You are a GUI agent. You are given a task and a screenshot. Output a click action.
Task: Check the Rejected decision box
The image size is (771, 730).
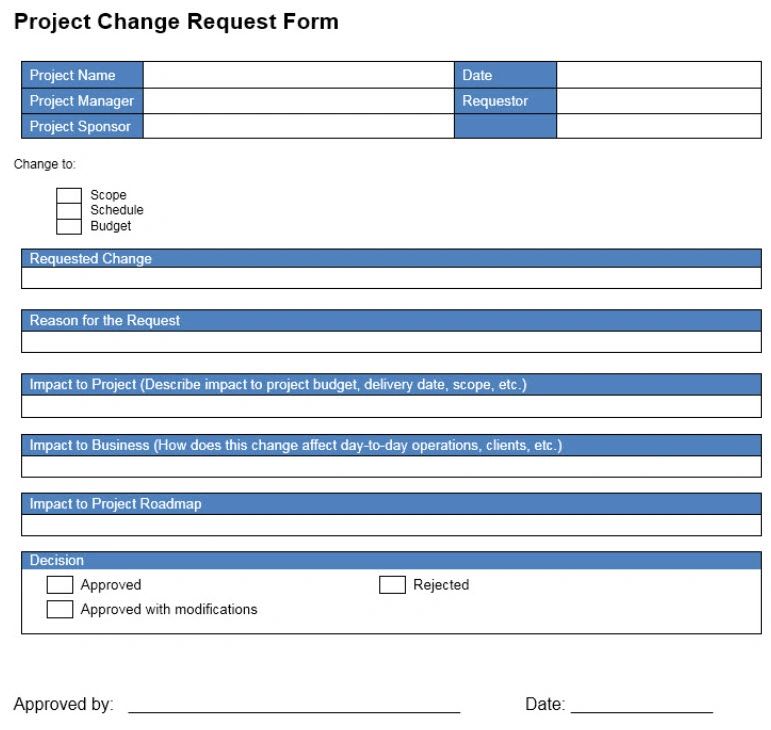(x=392, y=584)
